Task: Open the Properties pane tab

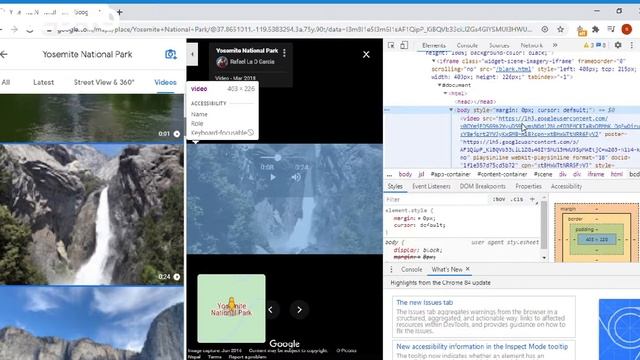Action: pyautogui.click(x=528, y=186)
